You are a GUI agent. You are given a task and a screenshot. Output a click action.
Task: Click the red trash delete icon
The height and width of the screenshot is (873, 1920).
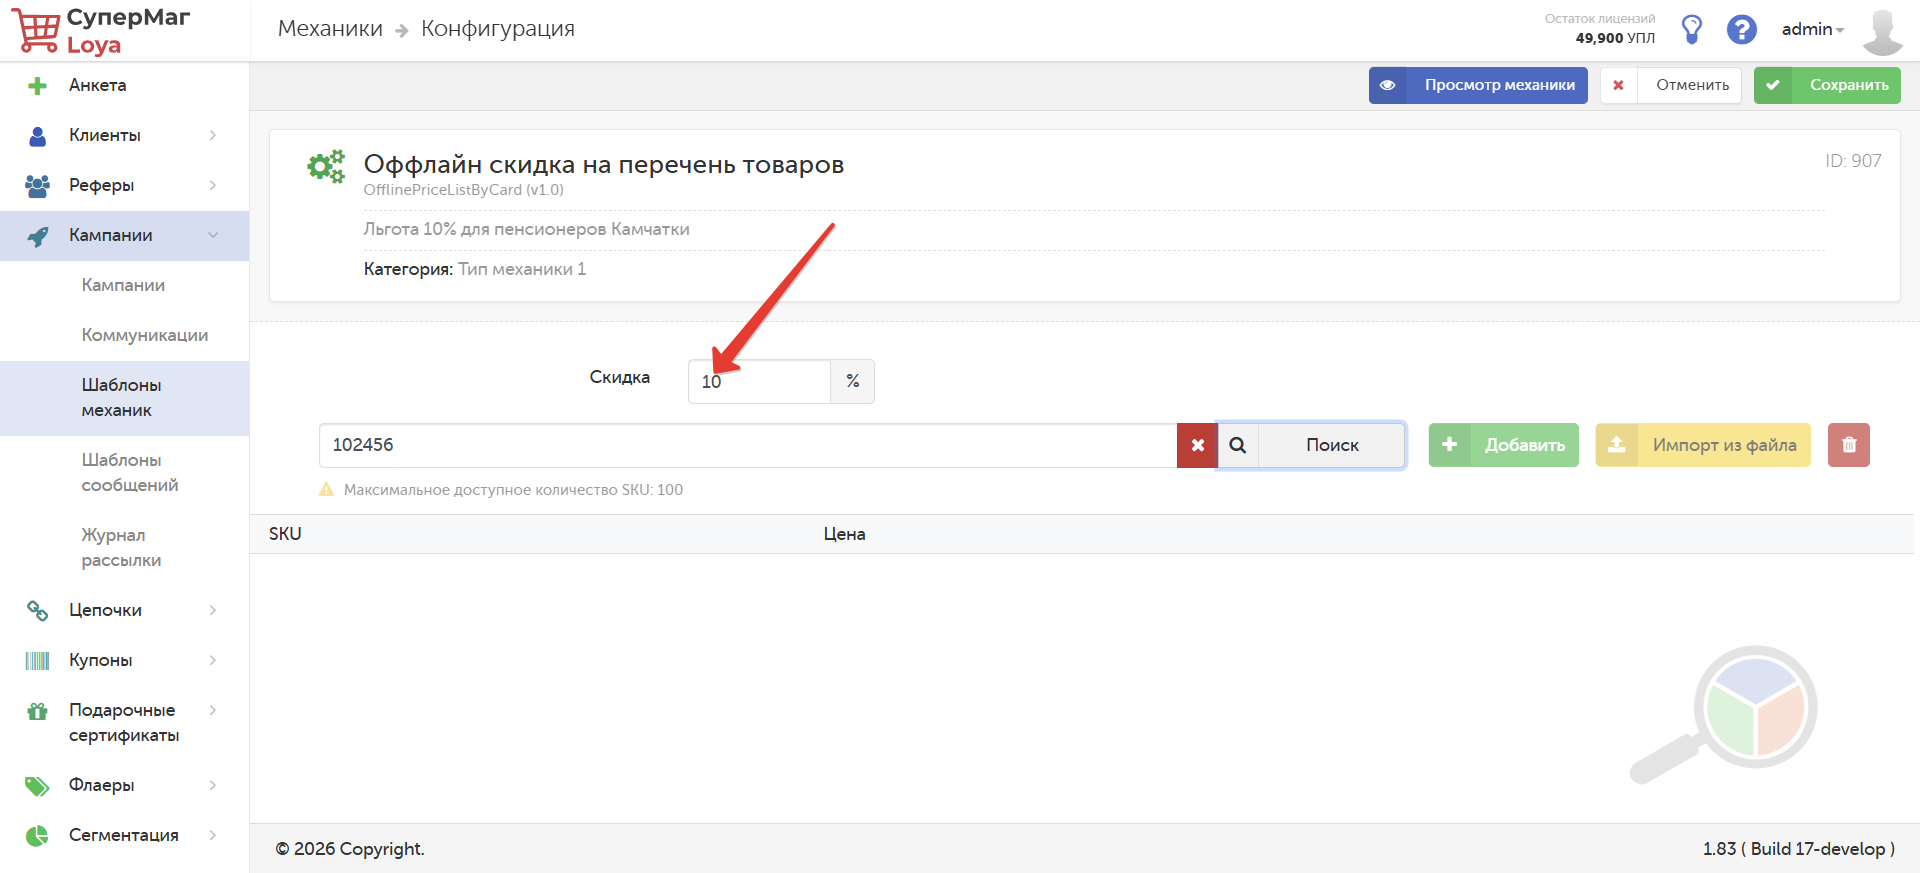point(1849,445)
